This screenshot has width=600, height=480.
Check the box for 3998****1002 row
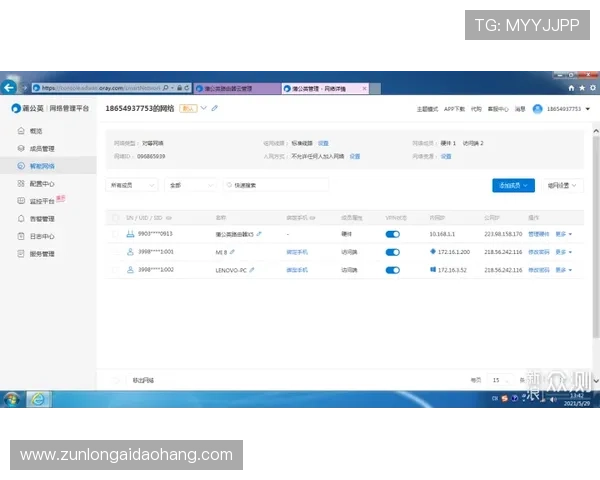coord(115,270)
